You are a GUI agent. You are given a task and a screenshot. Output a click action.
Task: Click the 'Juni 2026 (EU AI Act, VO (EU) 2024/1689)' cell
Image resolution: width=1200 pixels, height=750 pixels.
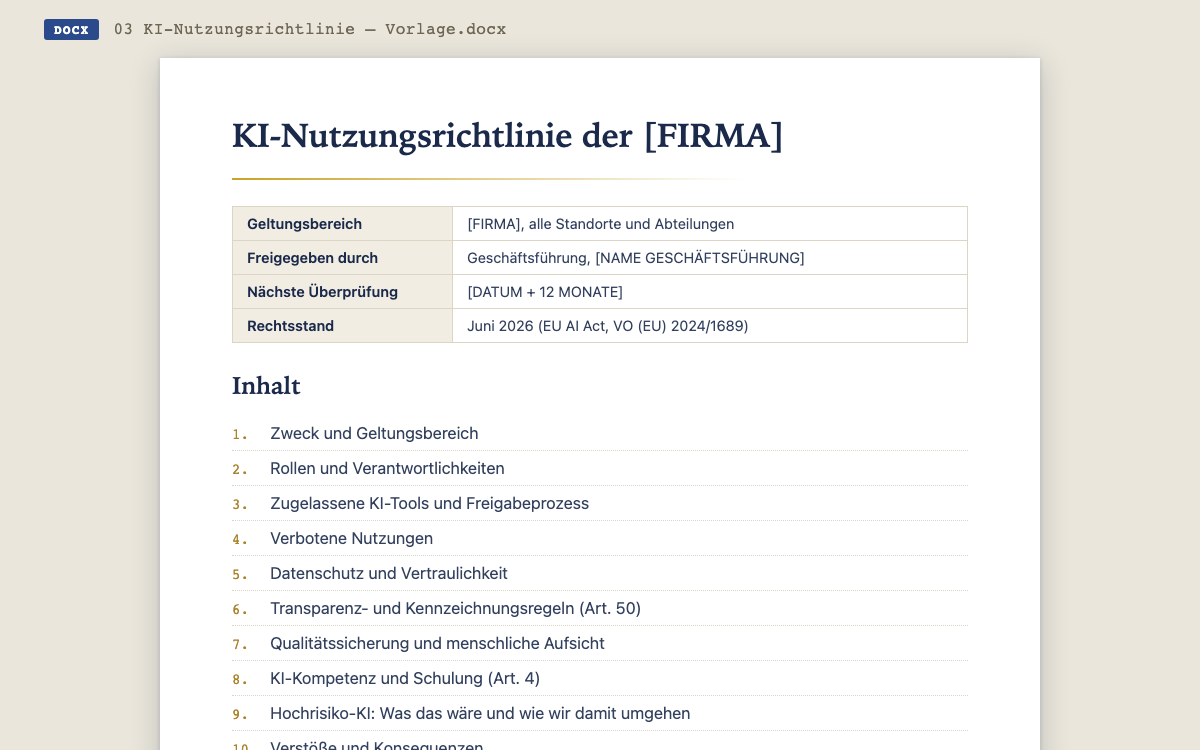(x=710, y=326)
